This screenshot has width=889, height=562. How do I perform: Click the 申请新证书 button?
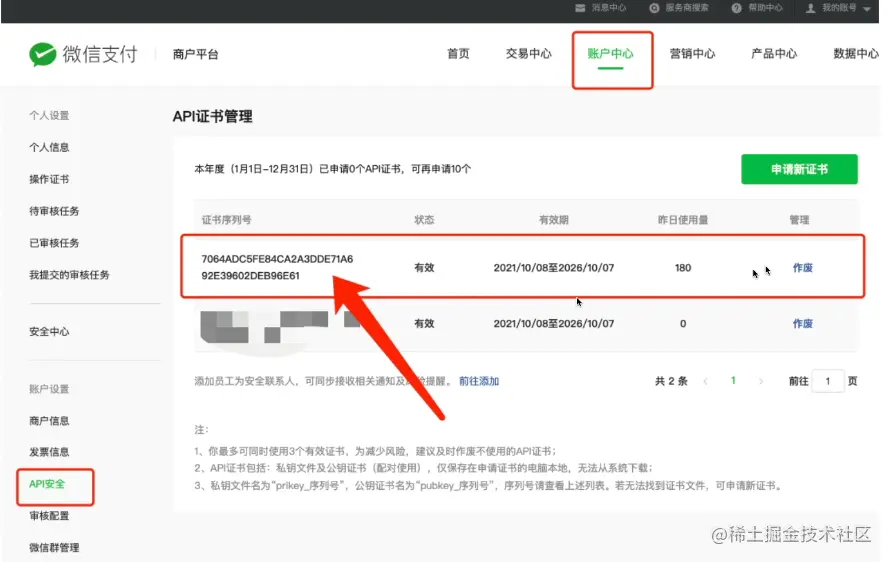(799, 169)
